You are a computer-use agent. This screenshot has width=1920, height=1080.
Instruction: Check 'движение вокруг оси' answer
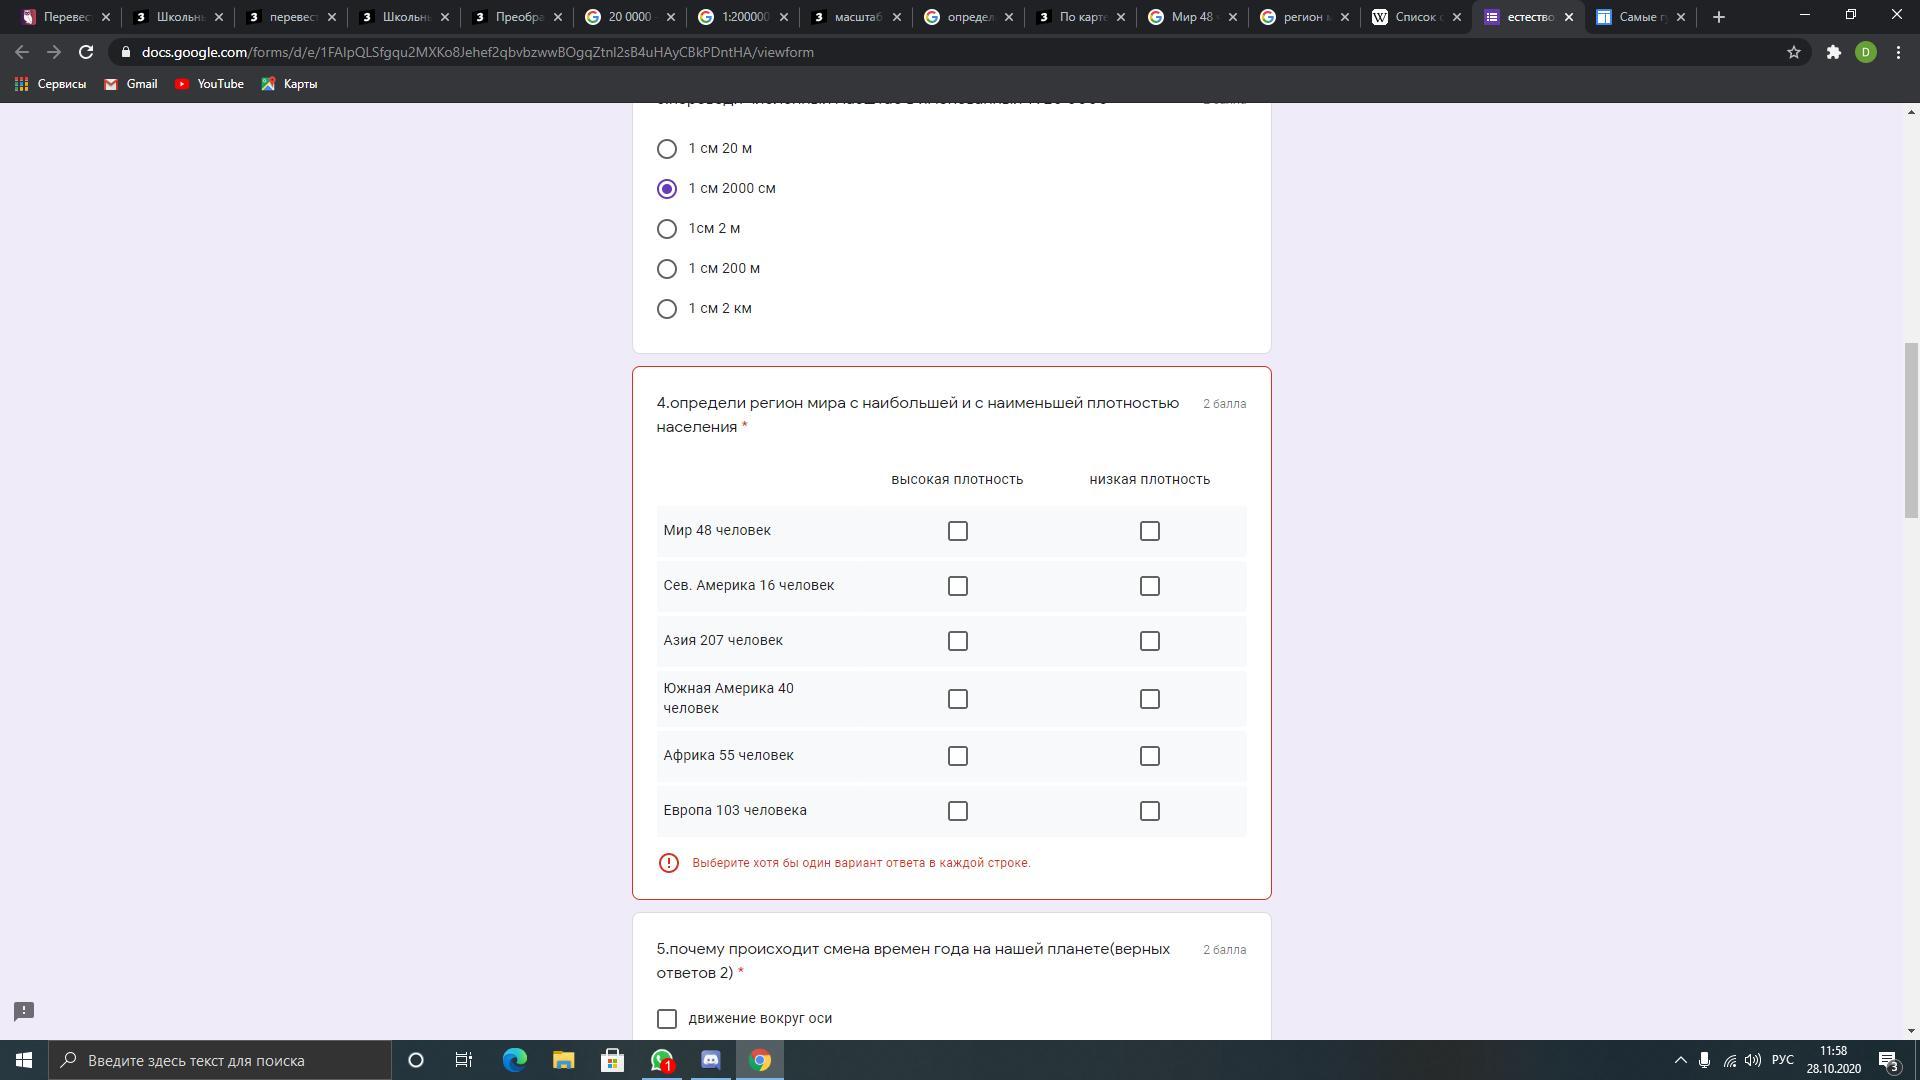tap(667, 1018)
